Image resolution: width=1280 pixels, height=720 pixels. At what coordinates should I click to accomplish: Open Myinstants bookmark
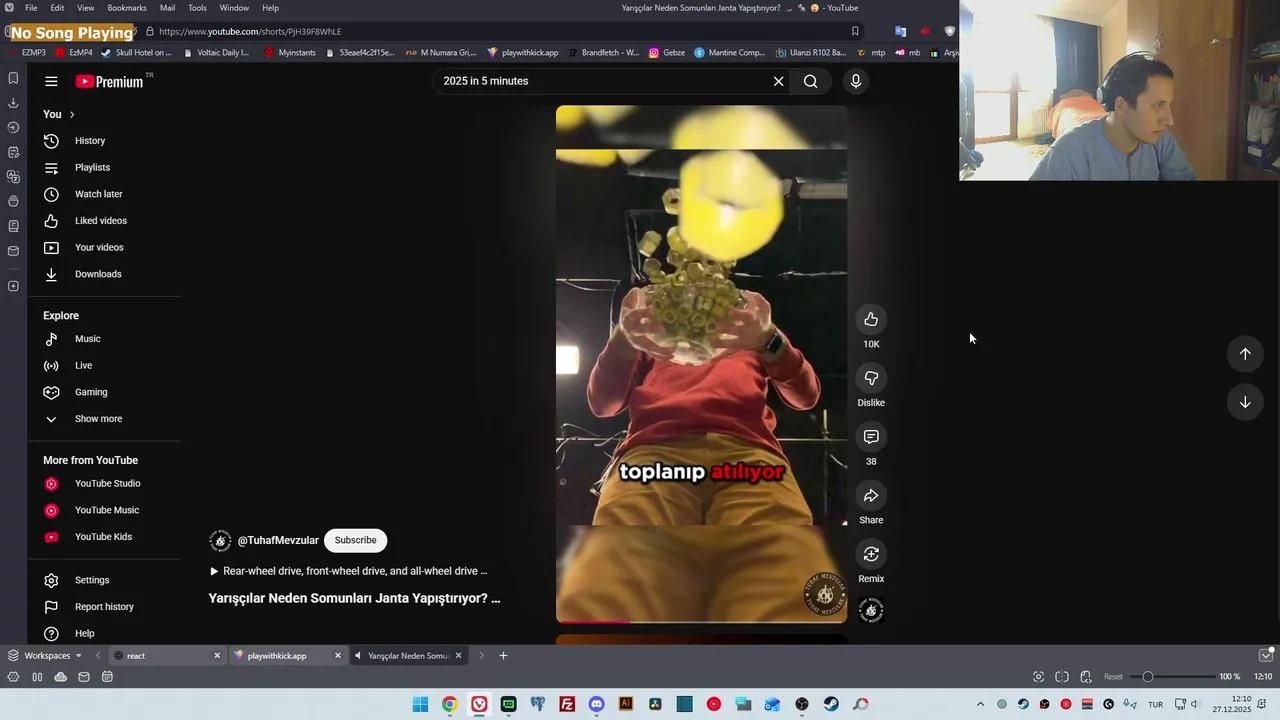coord(290,53)
